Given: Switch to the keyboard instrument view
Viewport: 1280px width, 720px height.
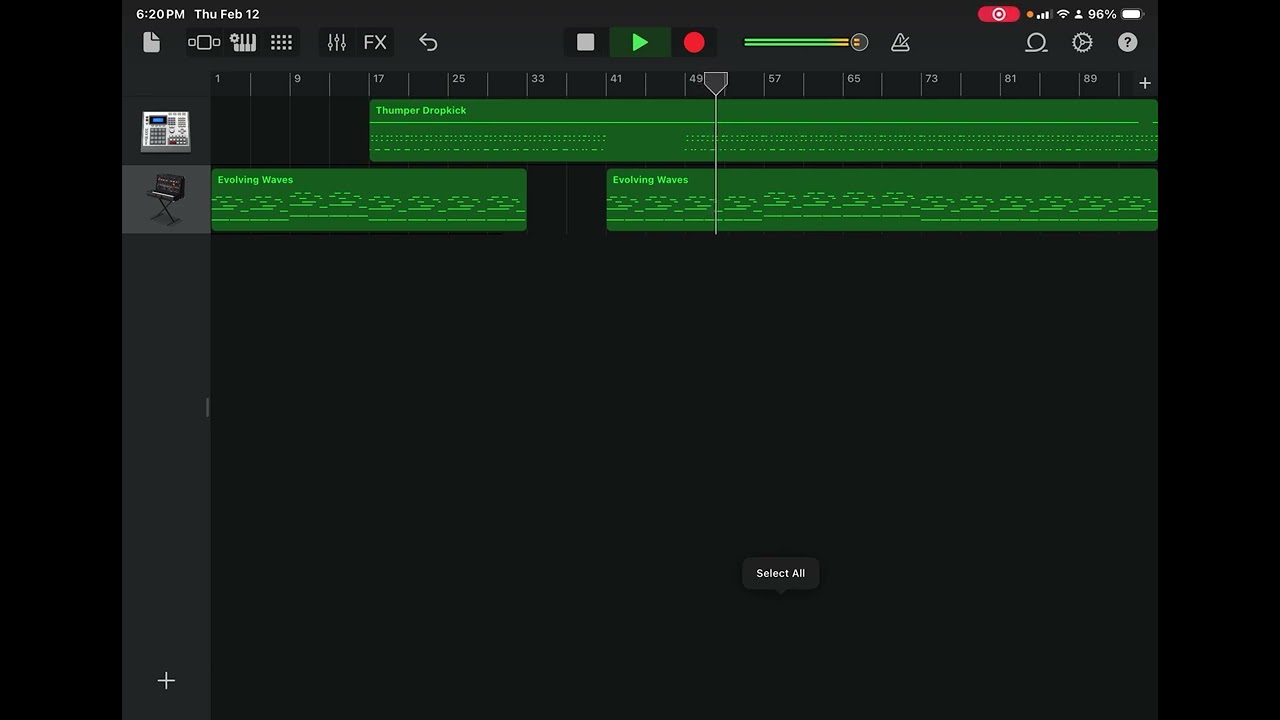Looking at the screenshot, I should (243, 42).
